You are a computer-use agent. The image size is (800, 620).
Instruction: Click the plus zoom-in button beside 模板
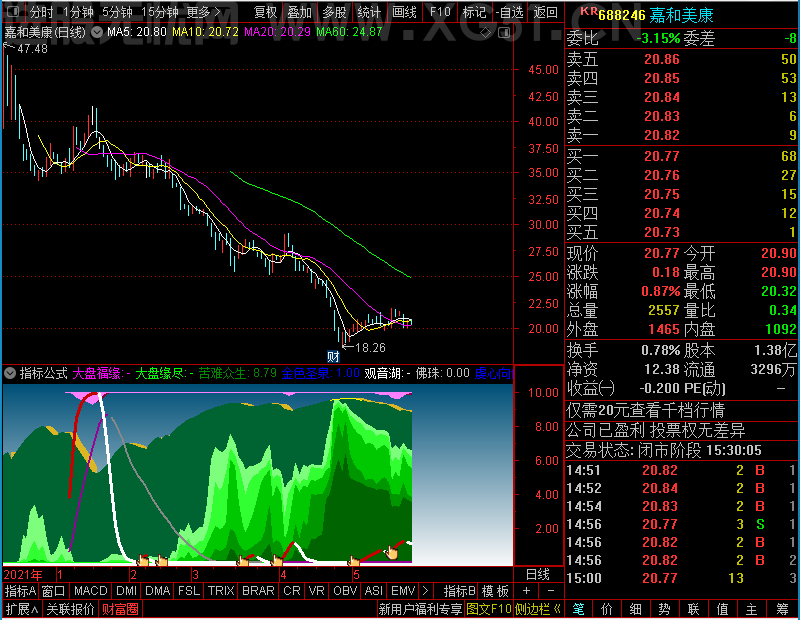527,591
